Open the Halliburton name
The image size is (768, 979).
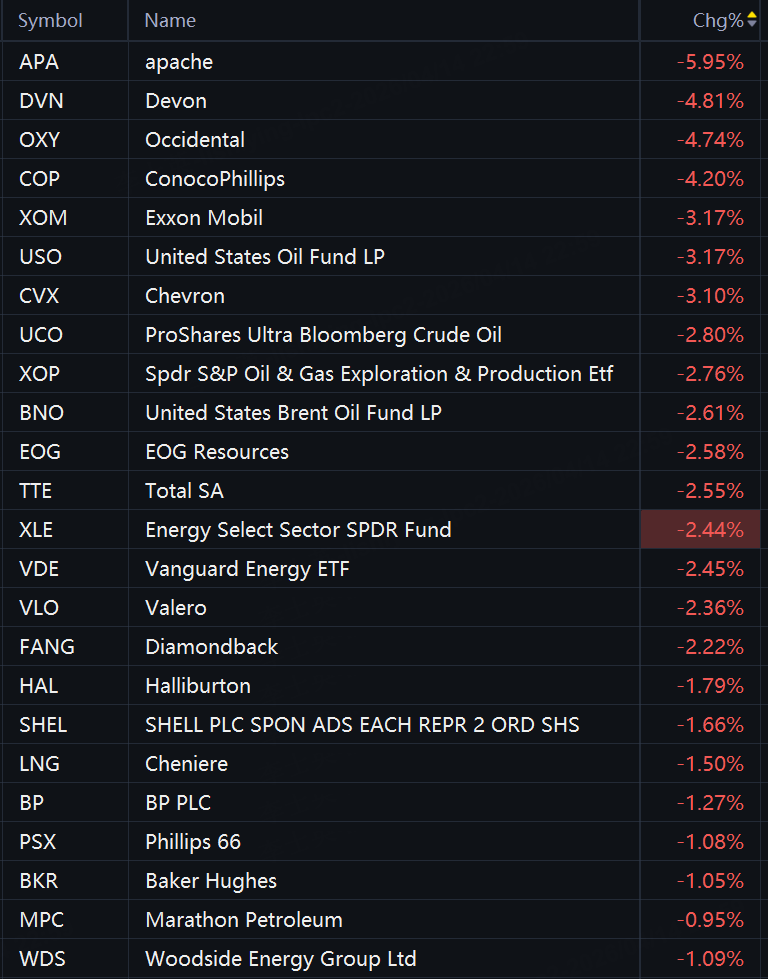tap(198, 686)
